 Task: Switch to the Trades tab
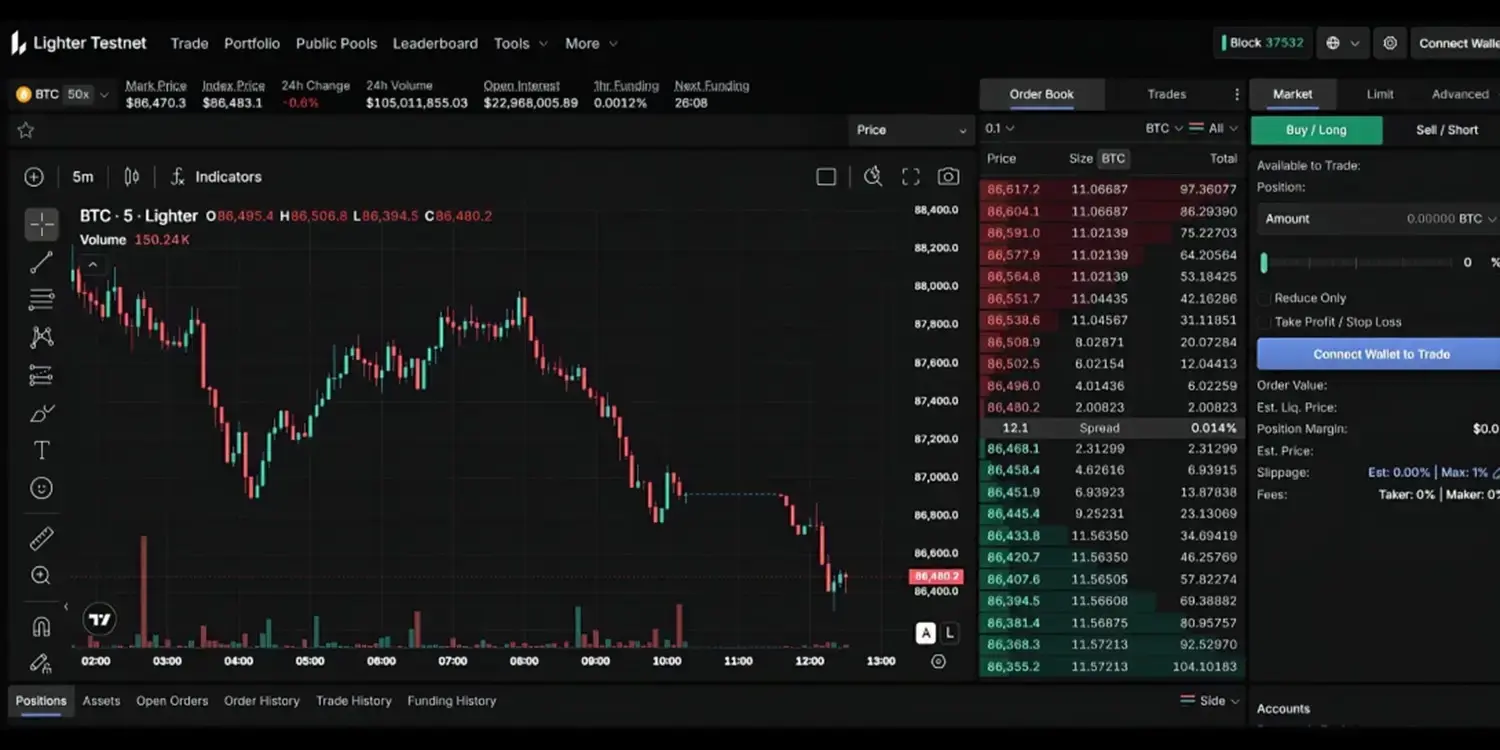(x=1166, y=94)
